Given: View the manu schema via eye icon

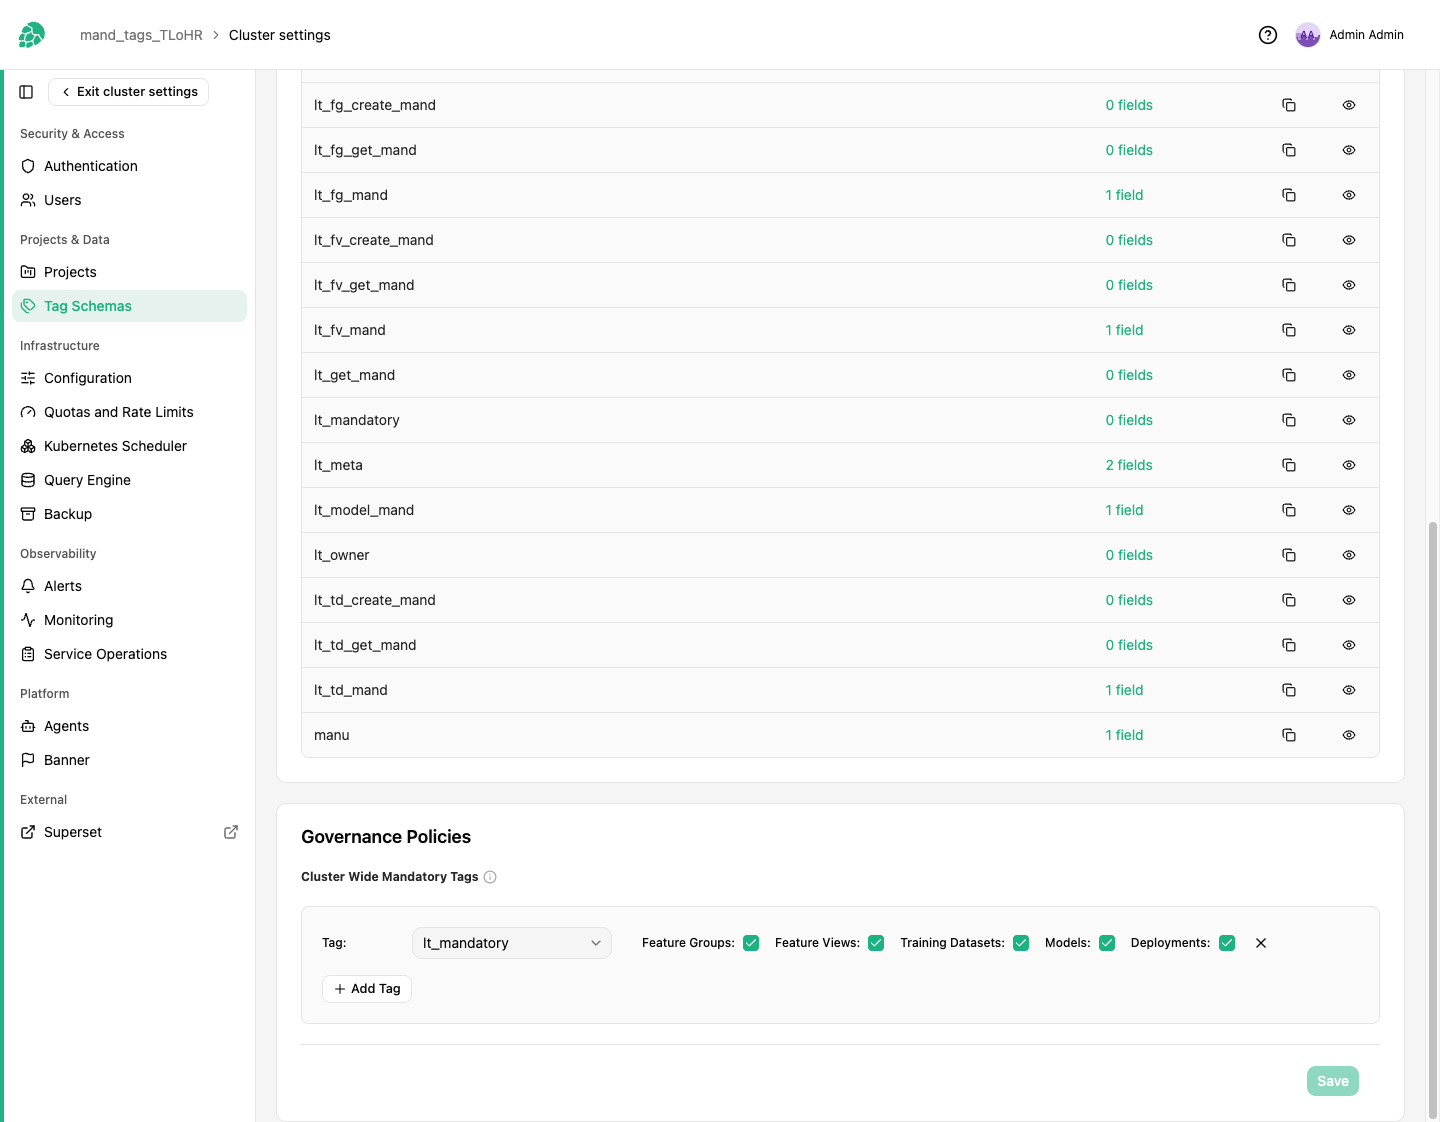Looking at the screenshot, I should click(x=1349, y=735).
